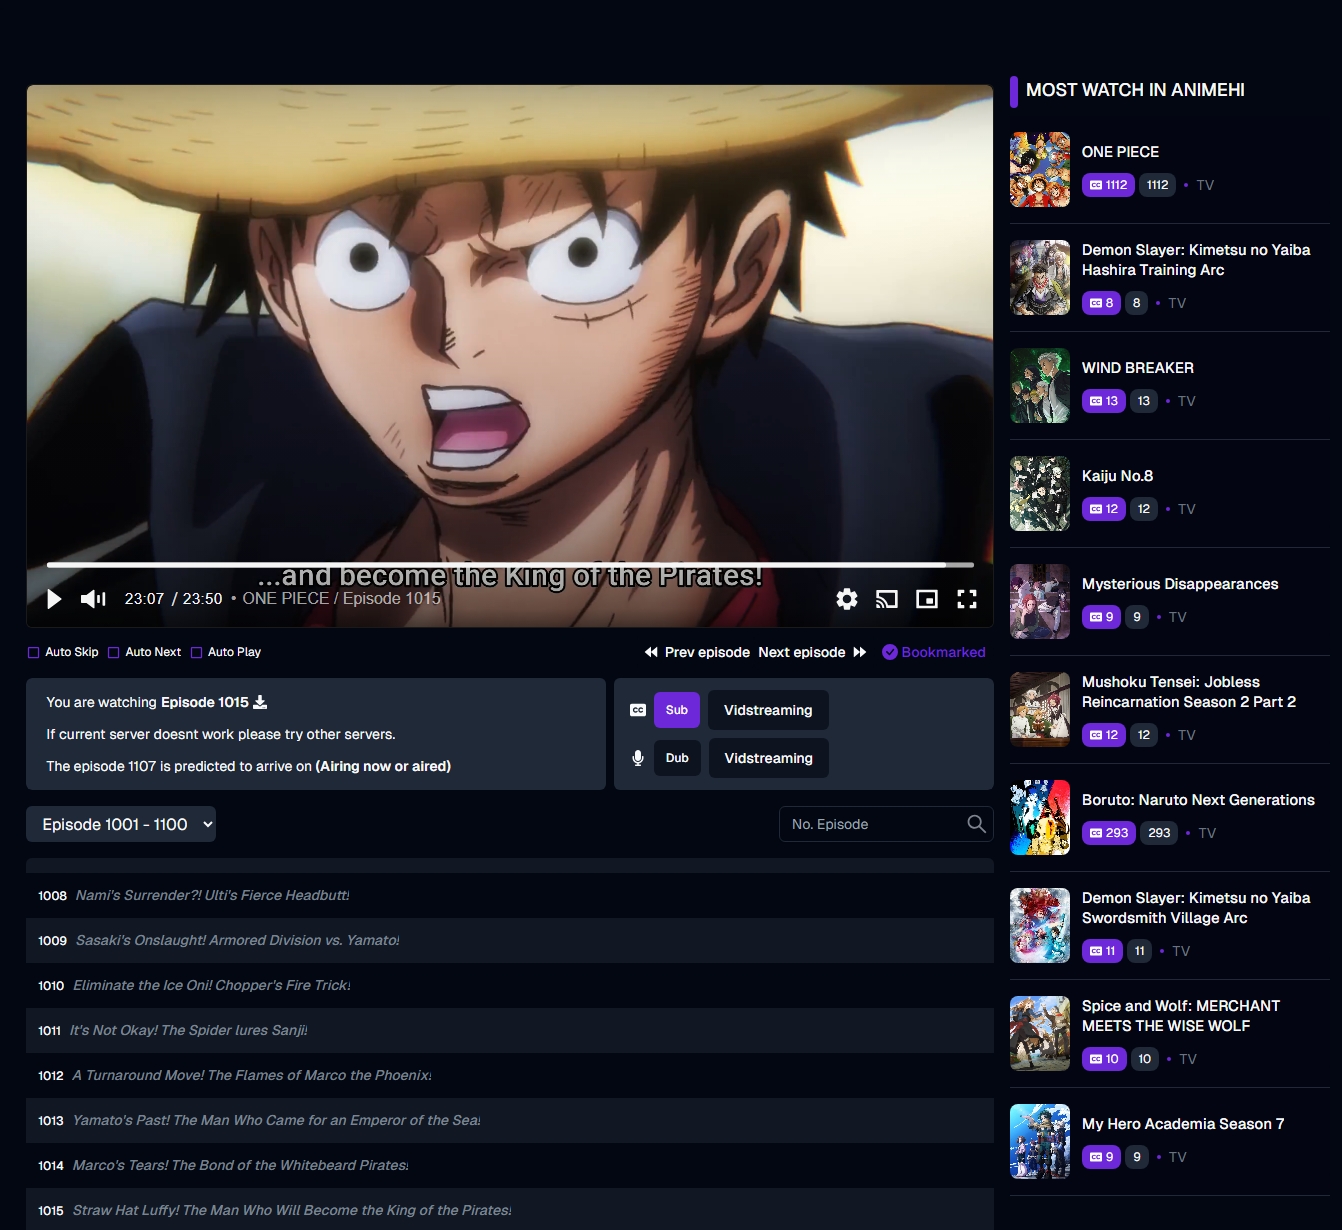Image resolution: width=1342 pixels, height=1230 pixels.
Task: Click Spice and Wolf title link
Action: pyautogui.click(x=1181, y=1016)
